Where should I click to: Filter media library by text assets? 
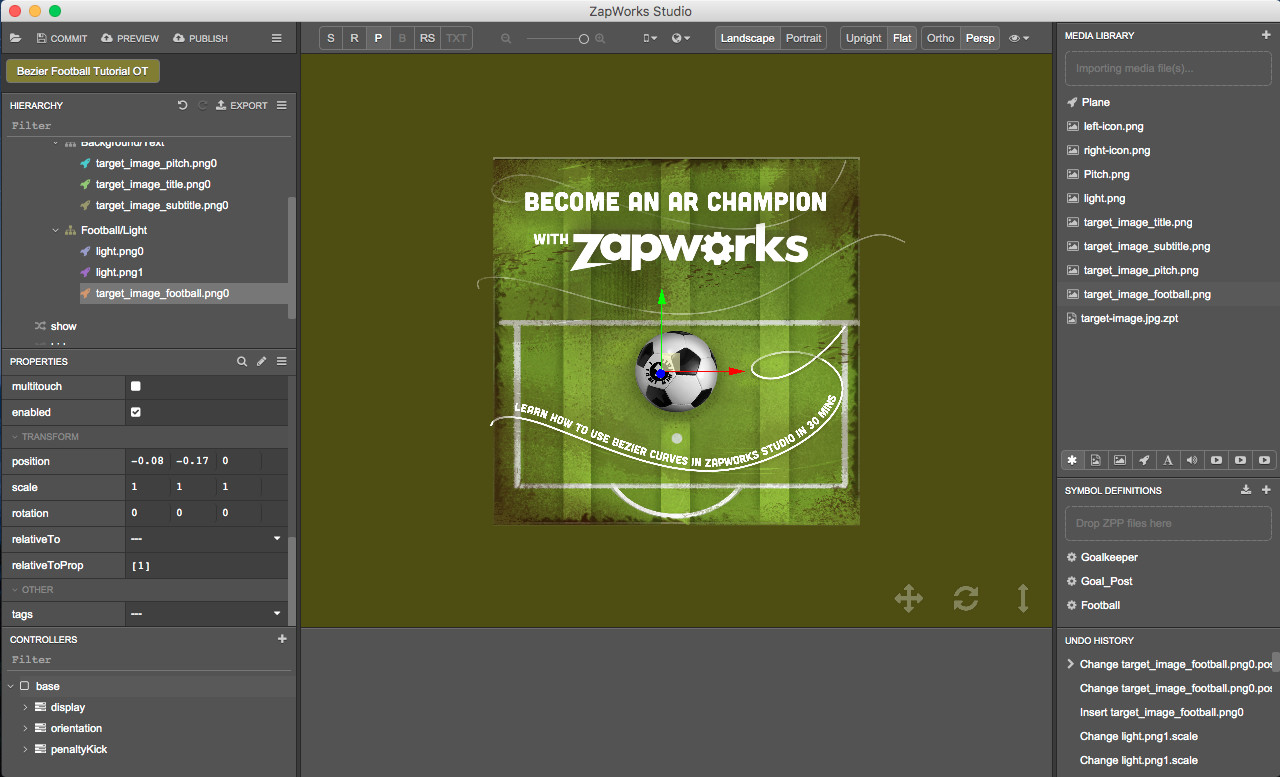coord(1168,459)
